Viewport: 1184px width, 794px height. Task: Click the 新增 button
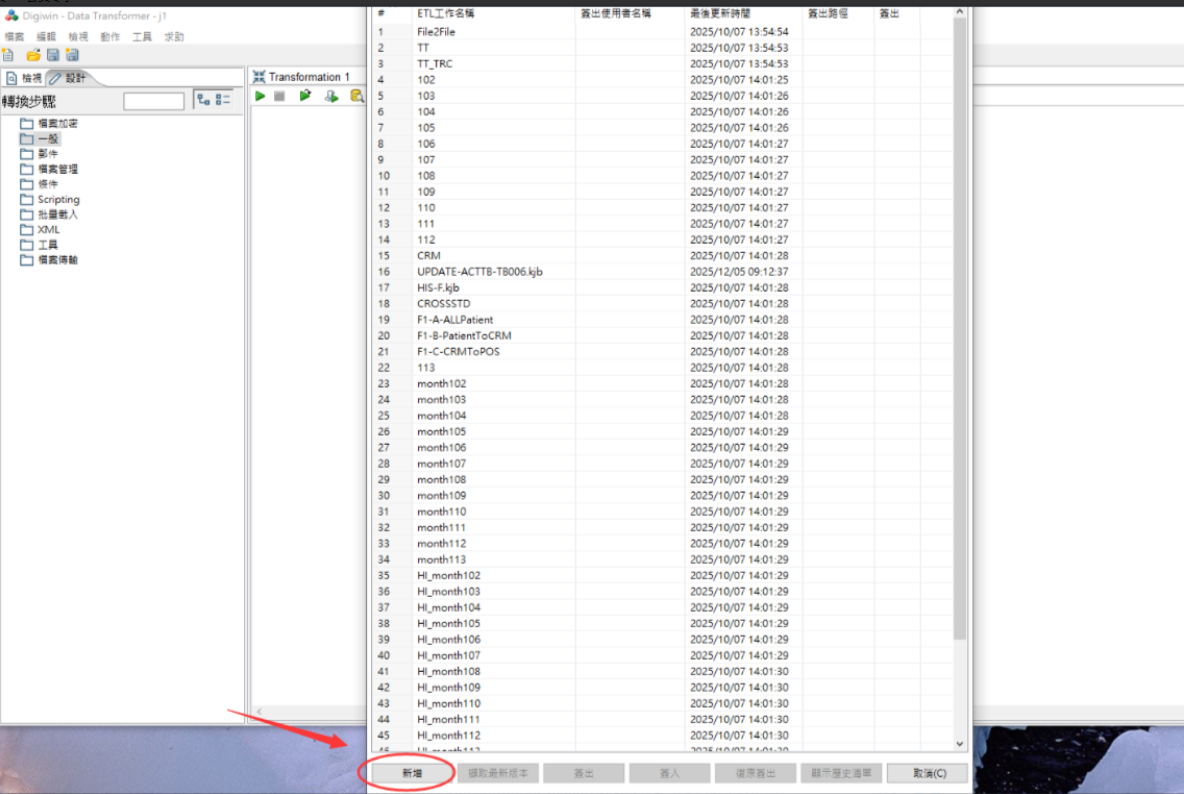412,773
